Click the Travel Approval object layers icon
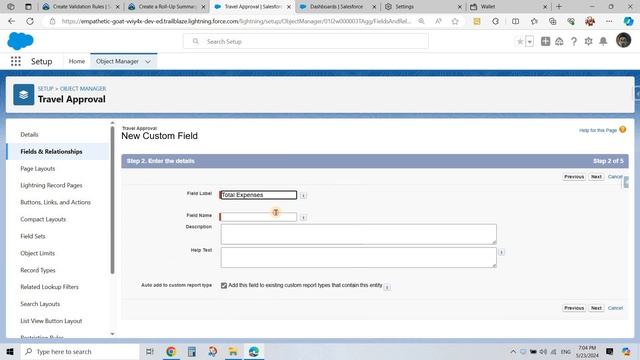The height and width of the screenshot is (360, 640). coord(24,95)
